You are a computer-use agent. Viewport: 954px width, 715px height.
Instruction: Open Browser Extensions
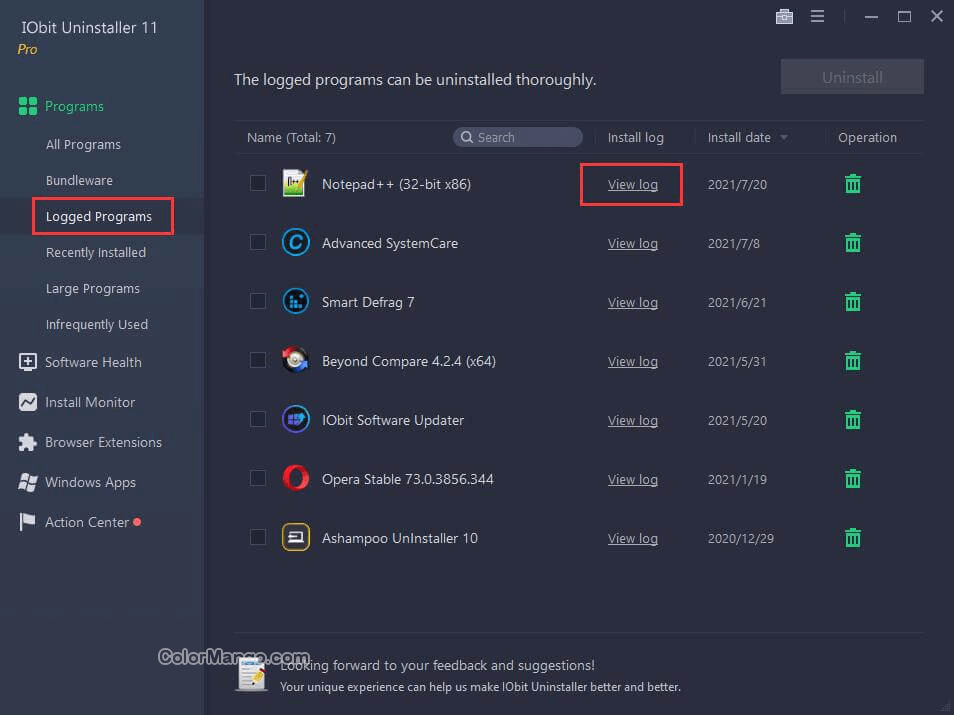tap(103, 442)
